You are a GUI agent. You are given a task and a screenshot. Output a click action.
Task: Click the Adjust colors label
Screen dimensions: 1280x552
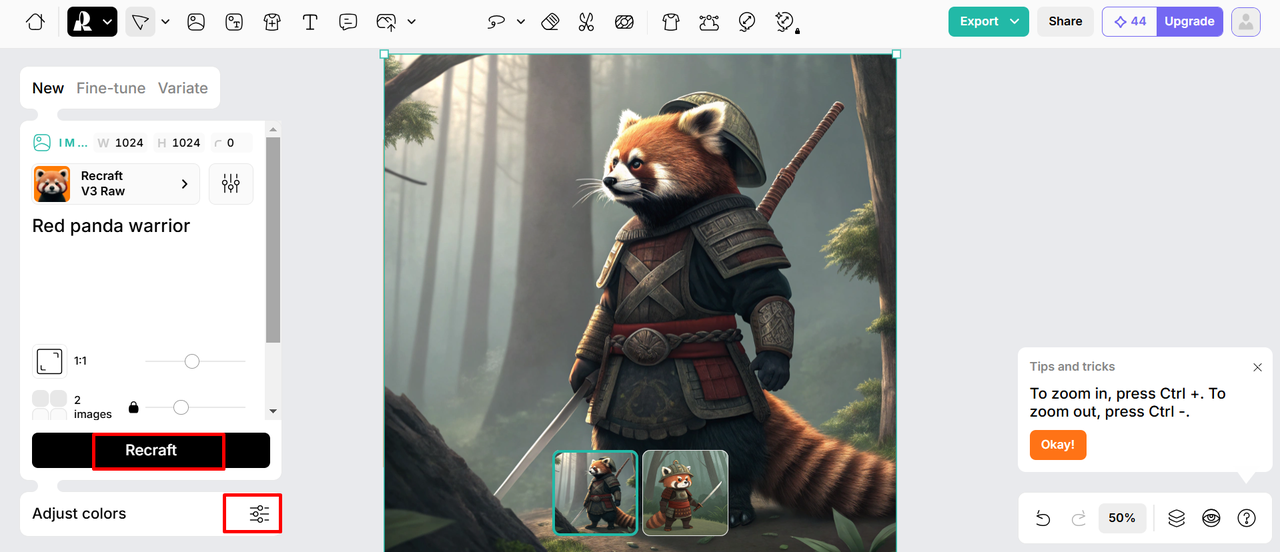pyautogui.click(x=79, y=514)
